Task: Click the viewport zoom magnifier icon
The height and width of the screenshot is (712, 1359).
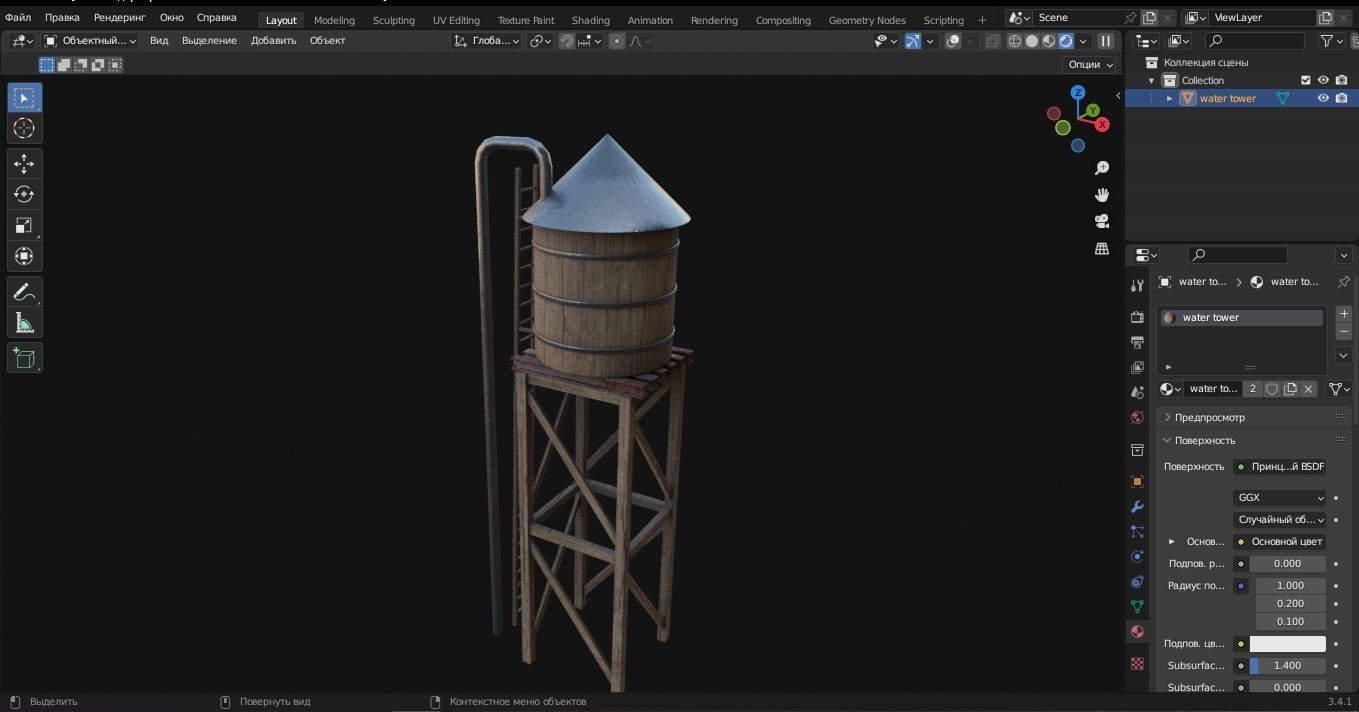Action: click(1102, 168)
